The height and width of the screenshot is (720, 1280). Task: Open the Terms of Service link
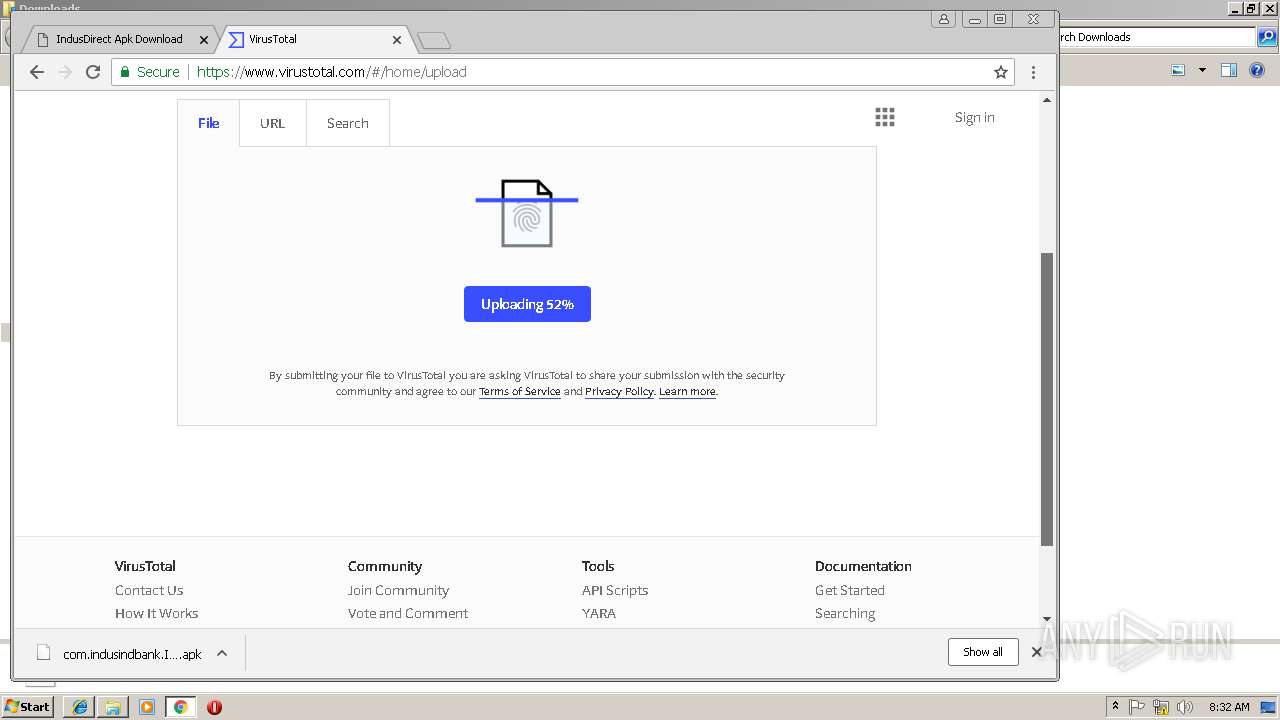click(519, 391)
